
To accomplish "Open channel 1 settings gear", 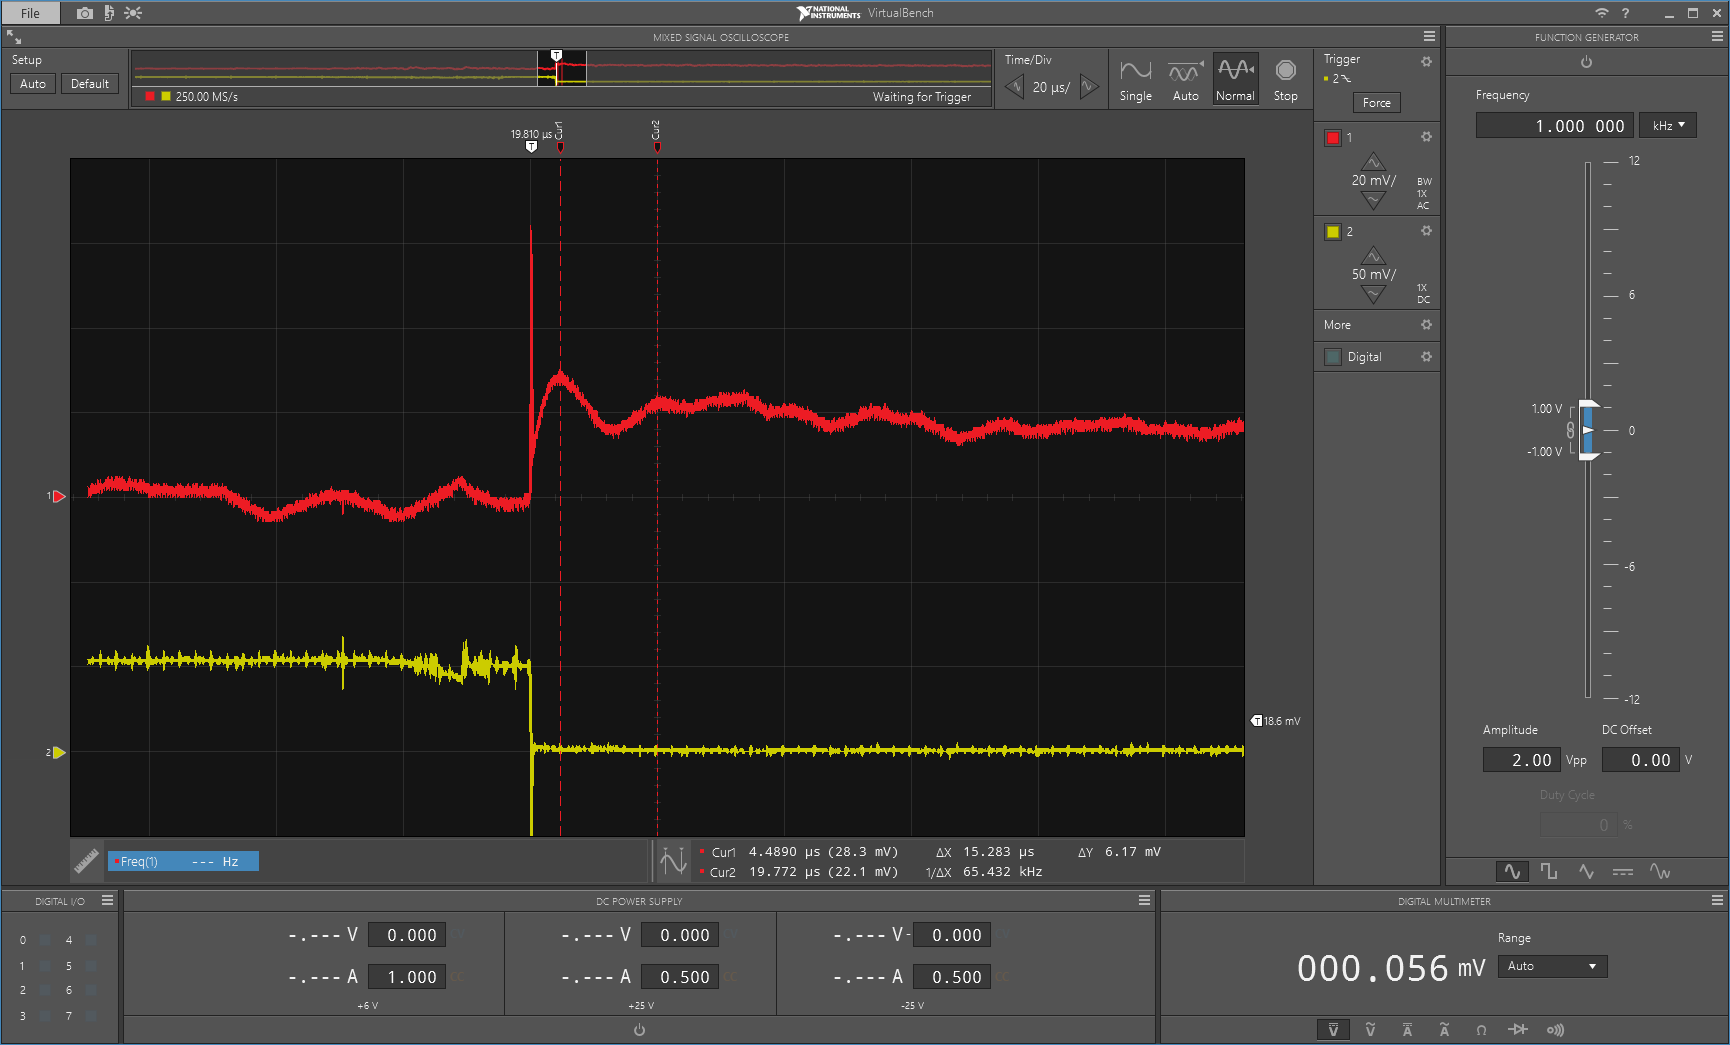I will [x=1426, y=137].
